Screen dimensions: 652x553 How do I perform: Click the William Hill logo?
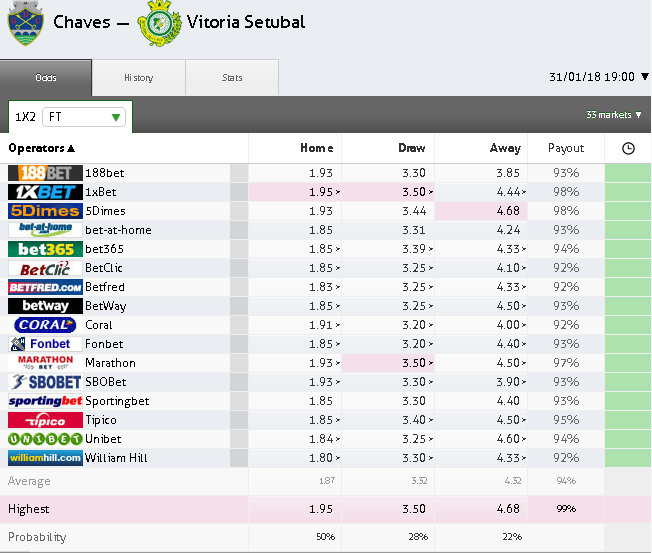44,458
